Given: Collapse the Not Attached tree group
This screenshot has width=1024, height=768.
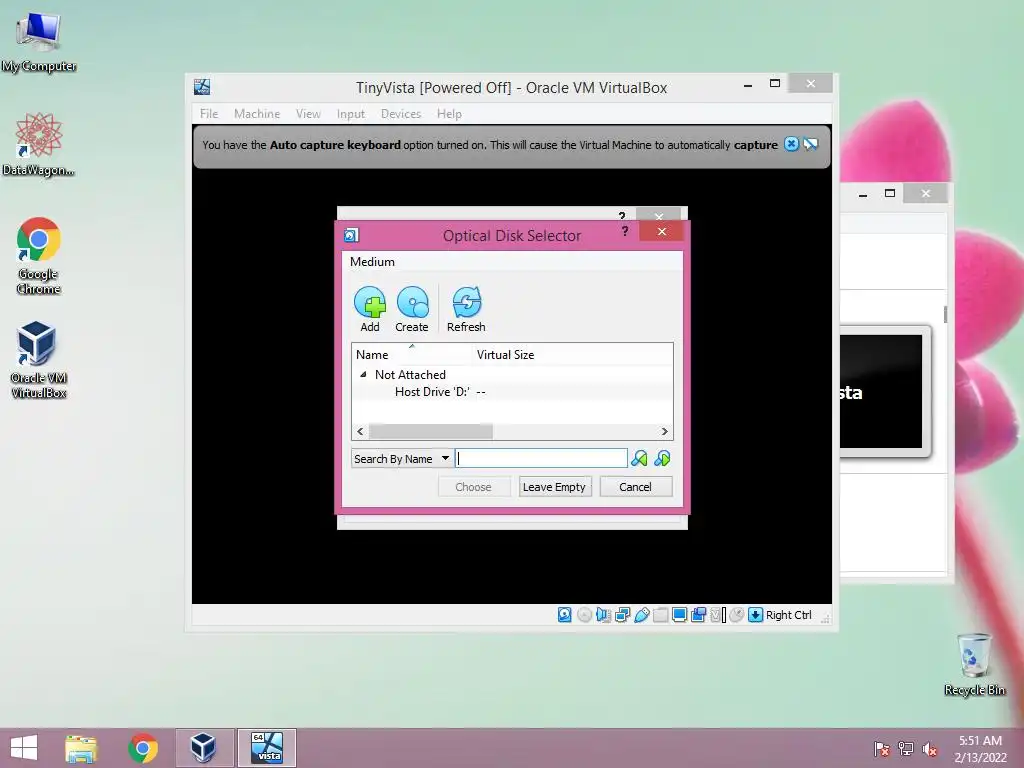Looking at the screenshot, I should [x=363, y=374].
